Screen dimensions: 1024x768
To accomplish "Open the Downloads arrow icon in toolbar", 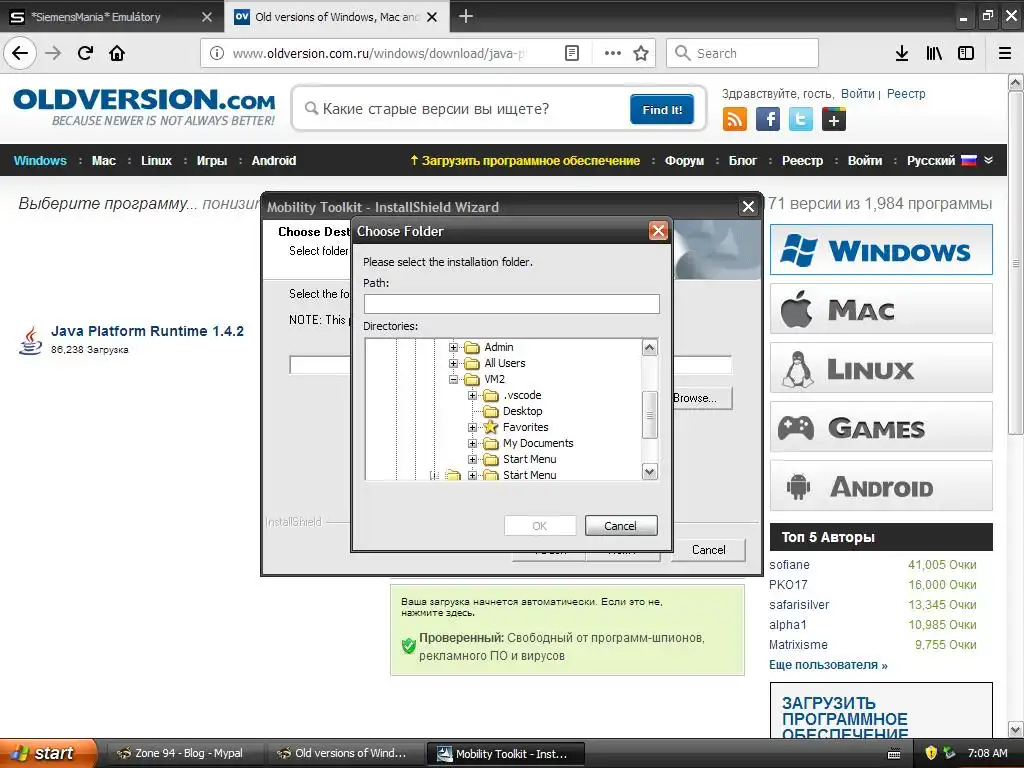I will pyautogui.click(x=902, y=54).
